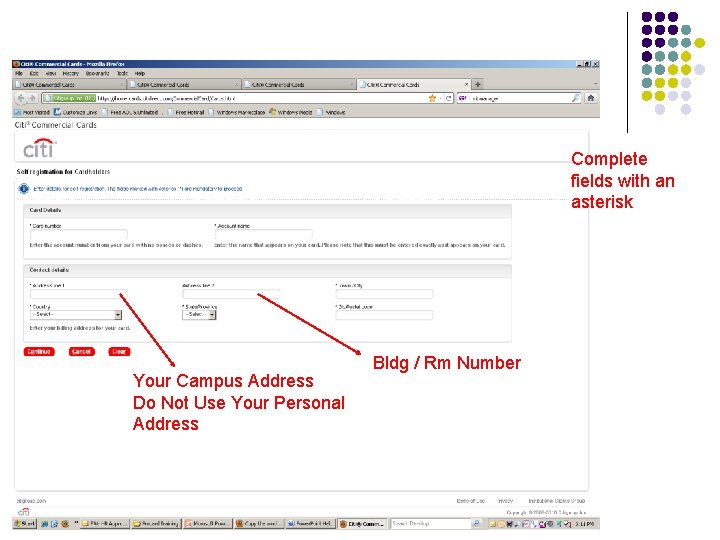Image resolution: width=720 pixels, height=540 pixels.
Task: Click the Customize Links bookmark
Action: point(76,112)
